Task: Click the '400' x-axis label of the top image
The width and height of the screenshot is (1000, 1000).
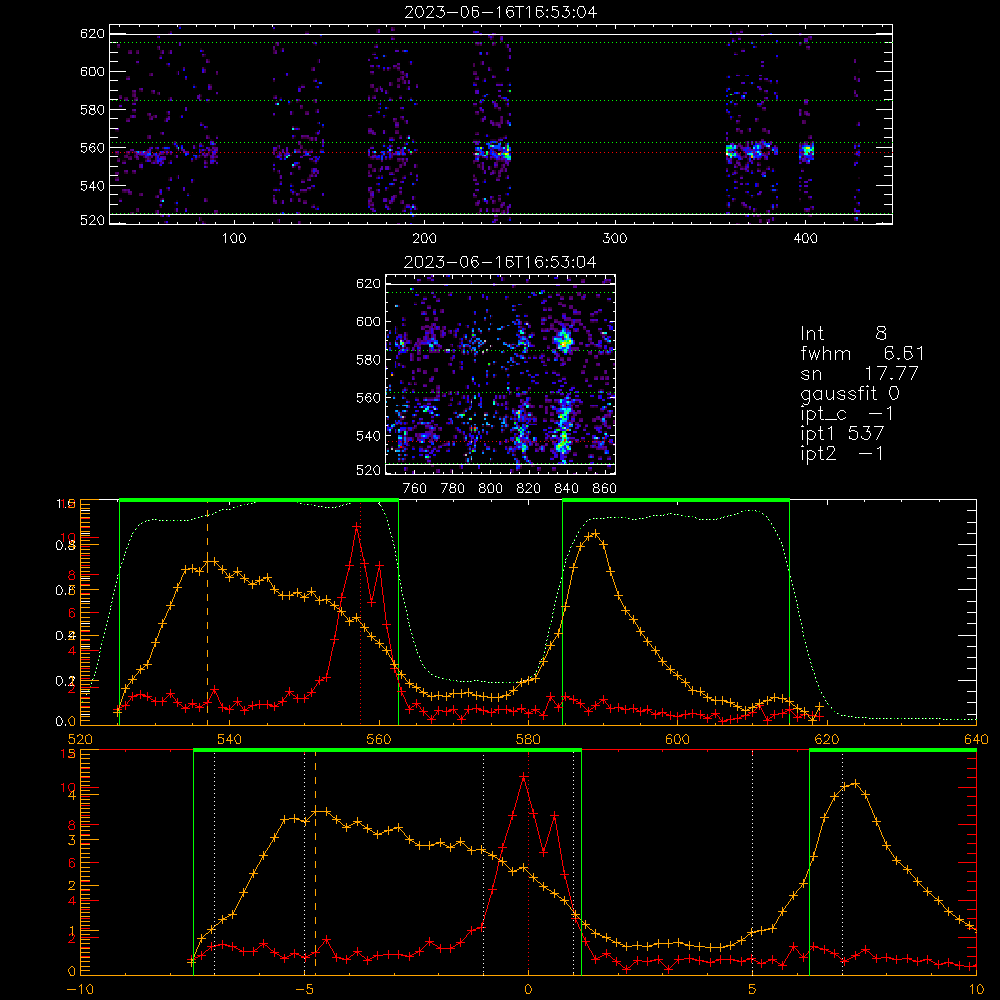Action: click(x=805, y=239)
